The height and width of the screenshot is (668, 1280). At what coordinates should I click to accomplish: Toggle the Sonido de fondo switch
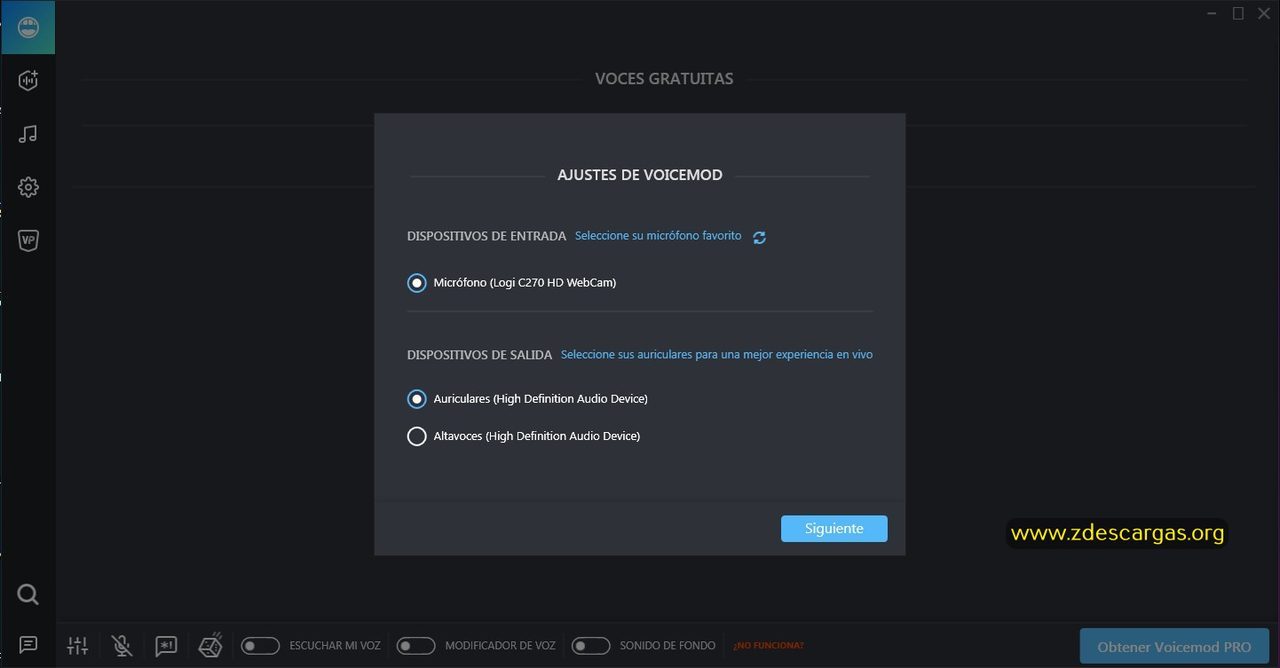coord(591,646)
